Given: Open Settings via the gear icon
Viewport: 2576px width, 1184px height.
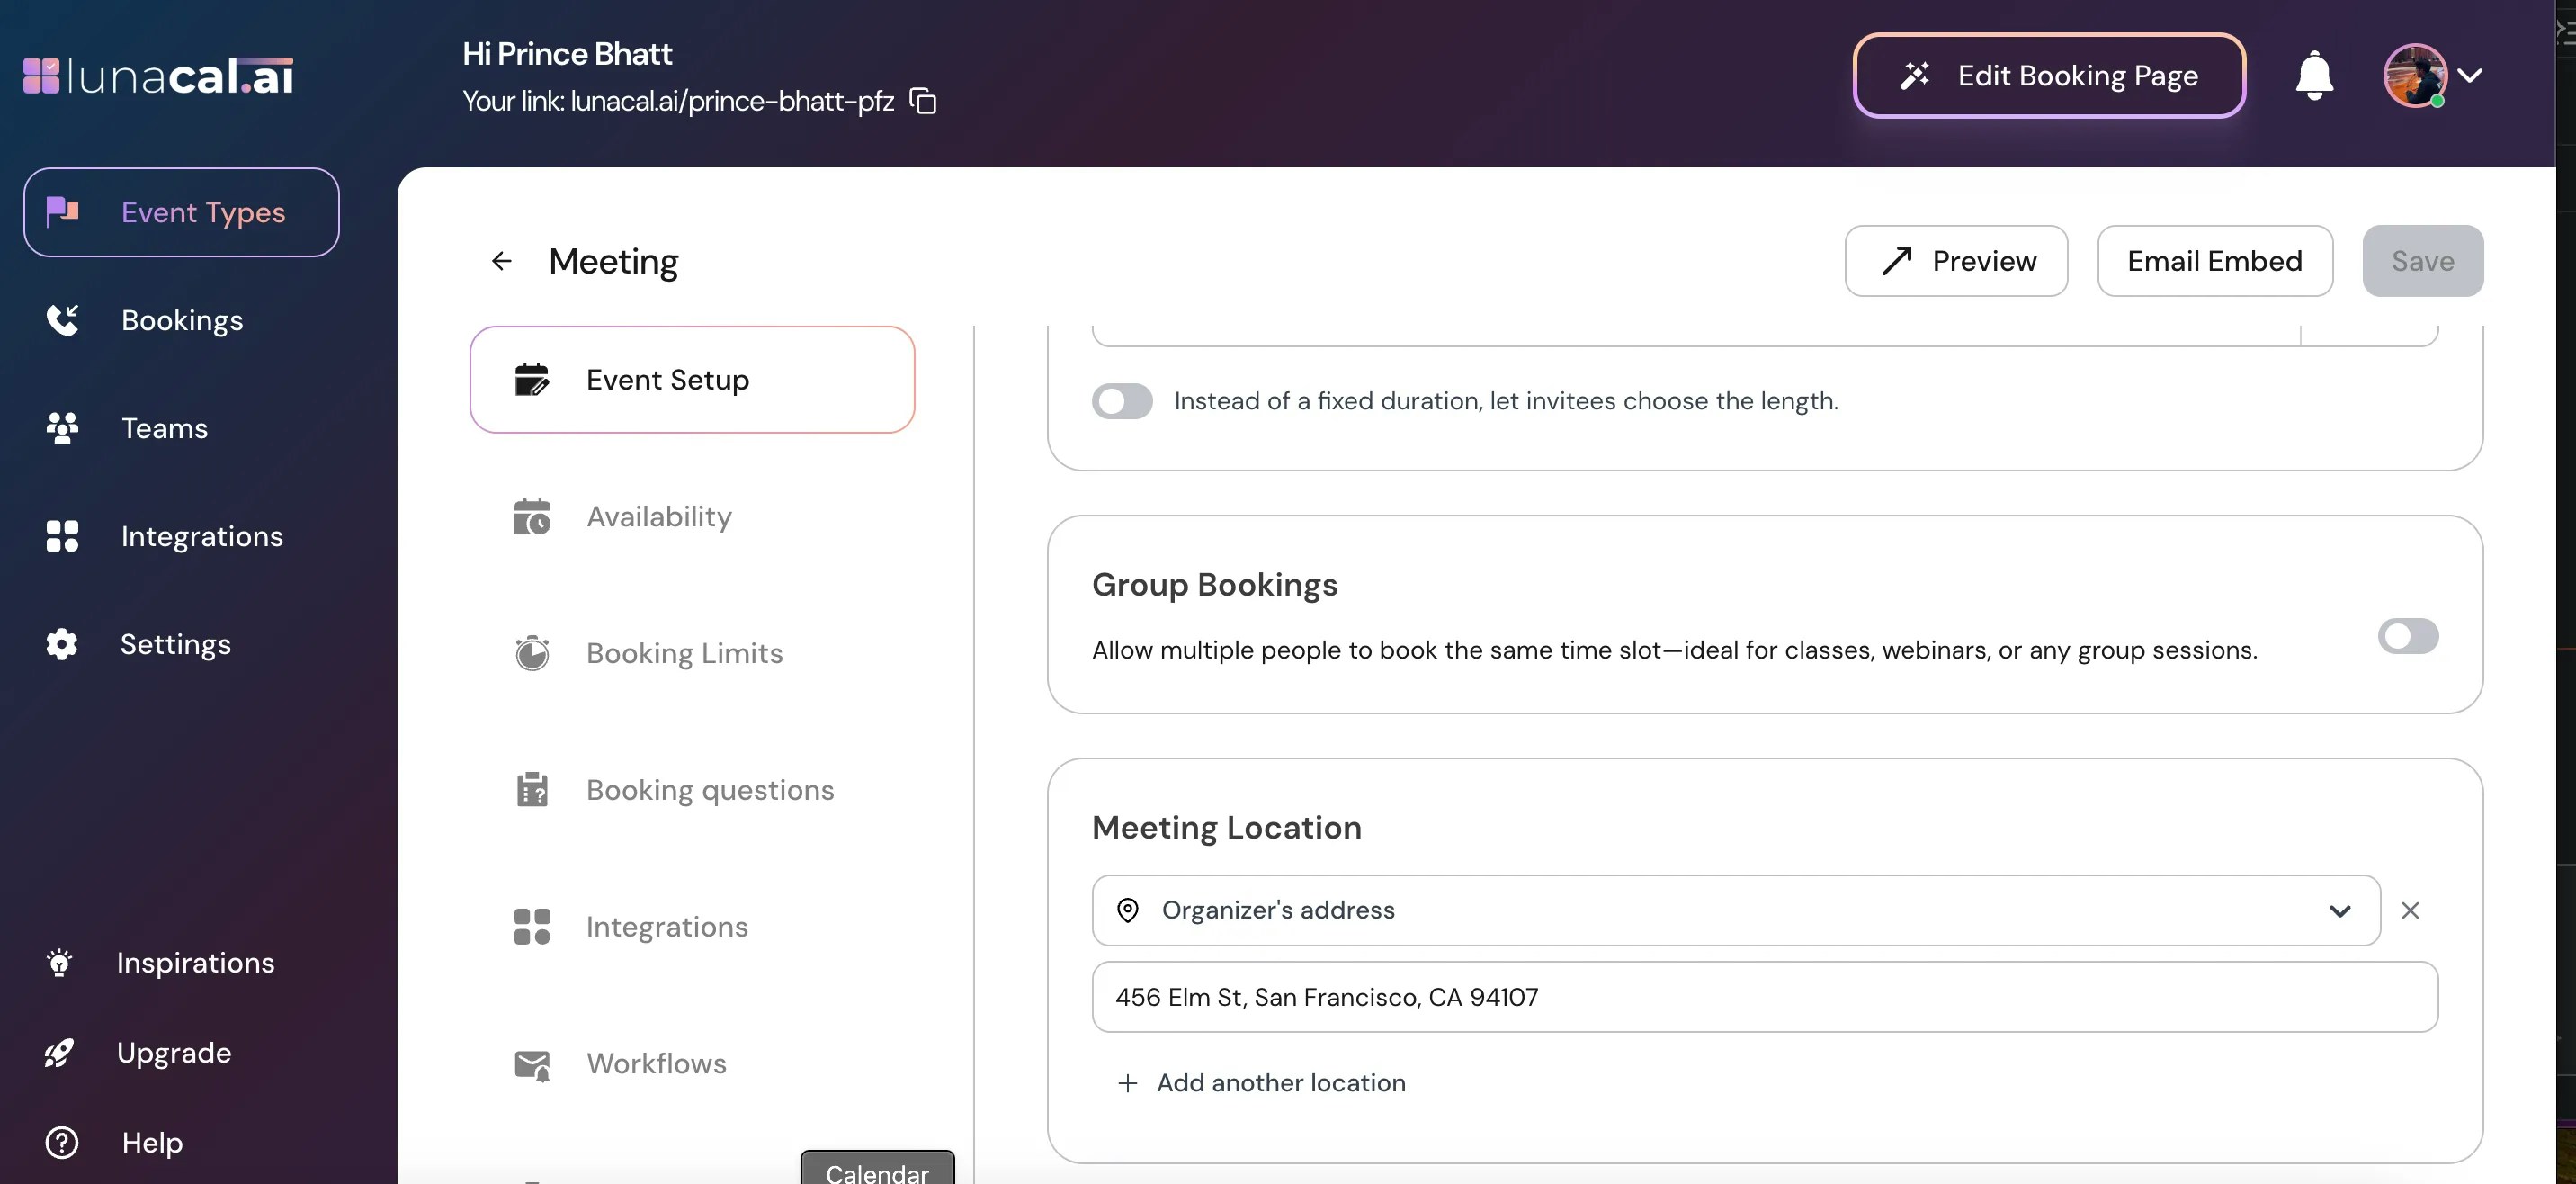Looking at the screenshot, I should [62, 644].
